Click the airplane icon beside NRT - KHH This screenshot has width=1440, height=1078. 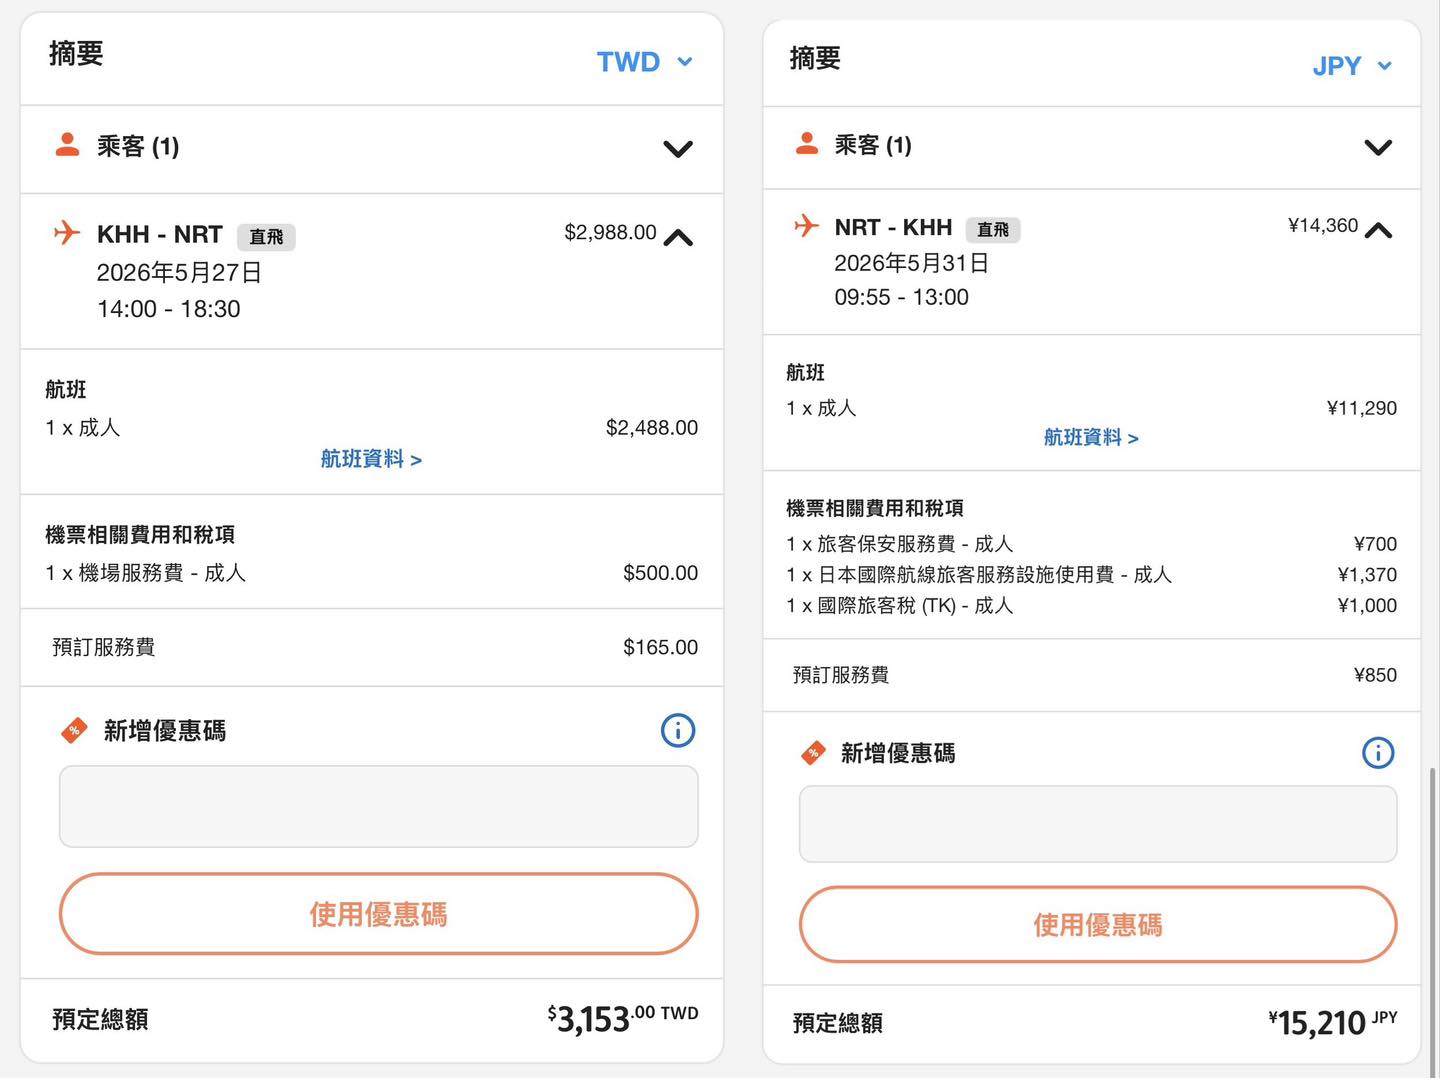pyautogui.click(x=806, y=225)
